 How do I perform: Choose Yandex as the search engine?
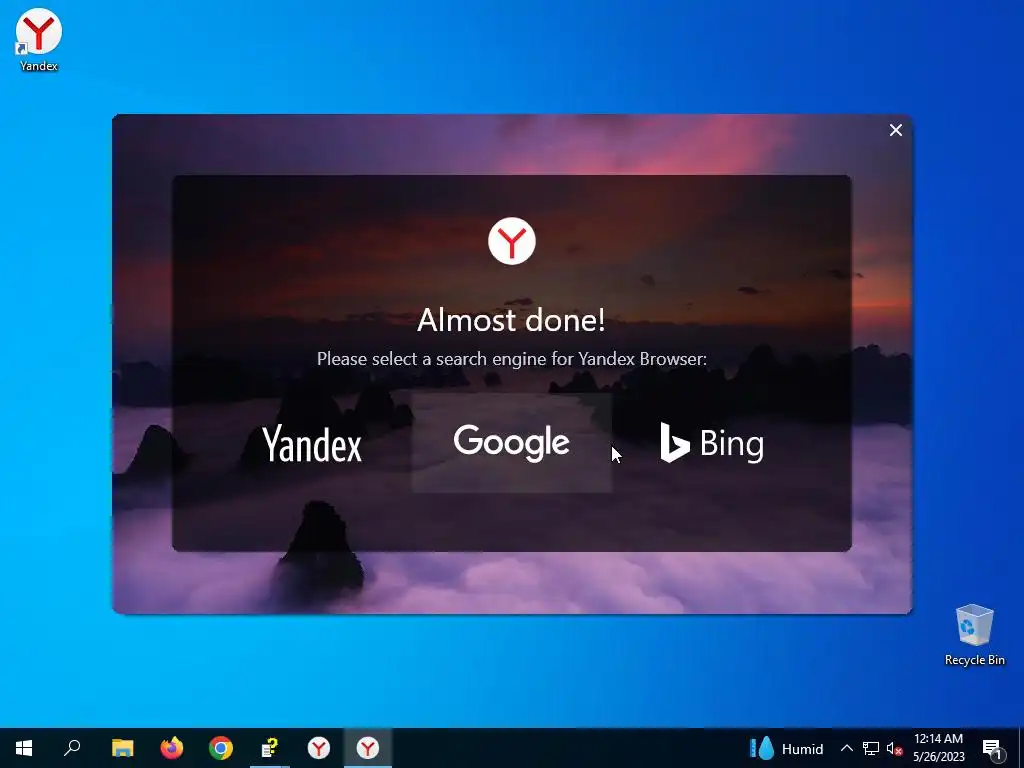(x=312, y=444)
